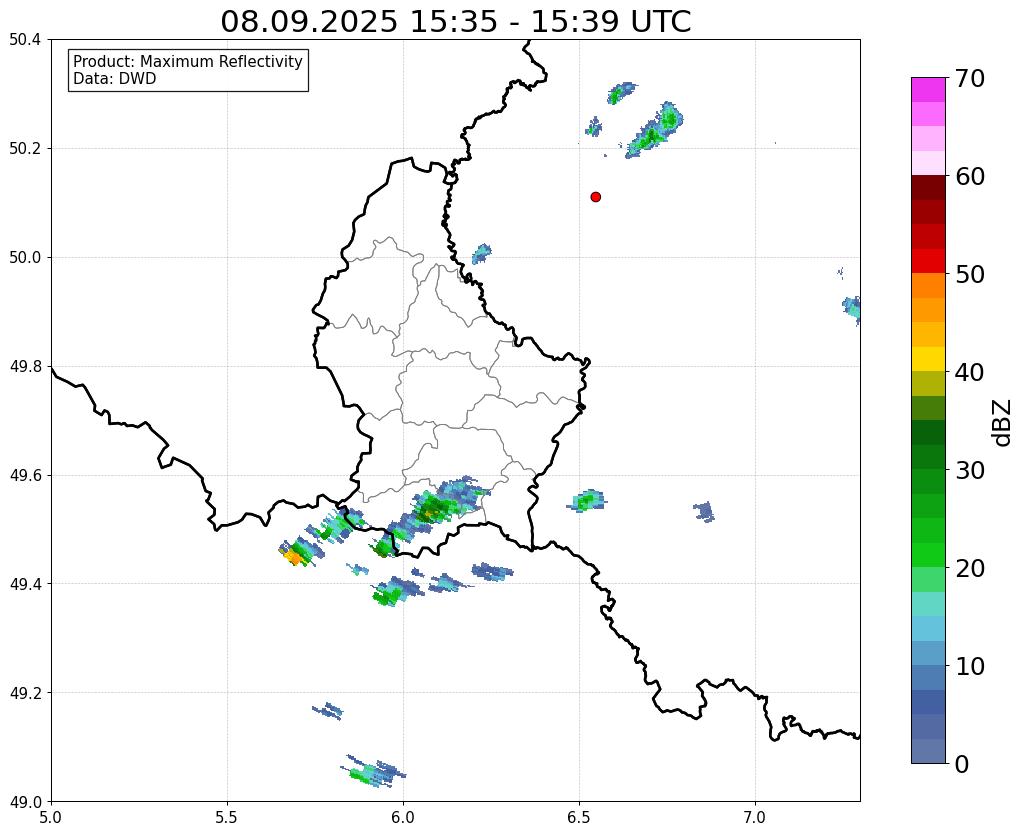Click the bottom slate-blue colorbar segment at 0
Screen dimensions: 1023x834
tap(928, 751)
